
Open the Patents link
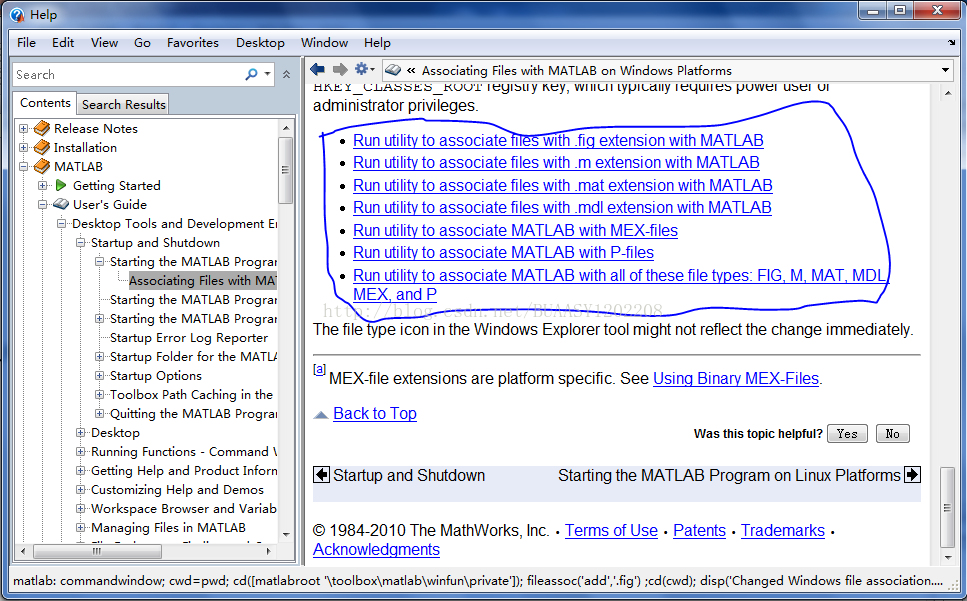[699, 531]
